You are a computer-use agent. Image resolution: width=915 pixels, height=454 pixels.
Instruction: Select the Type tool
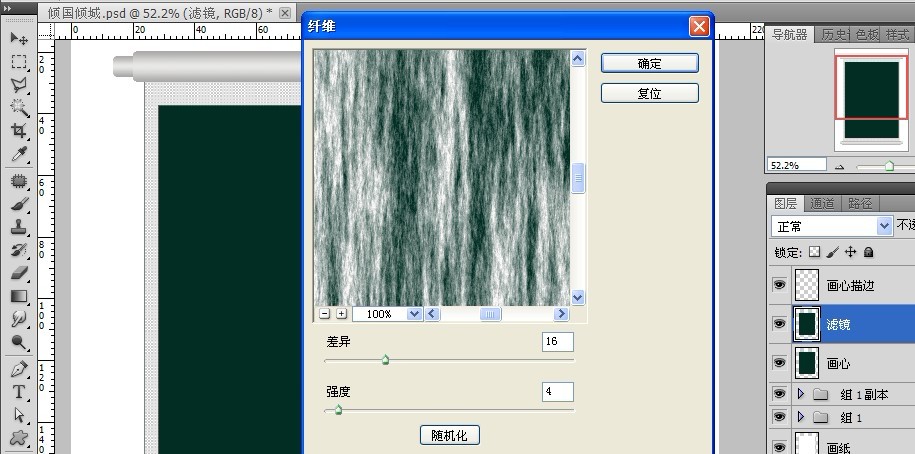coord(19,392)
